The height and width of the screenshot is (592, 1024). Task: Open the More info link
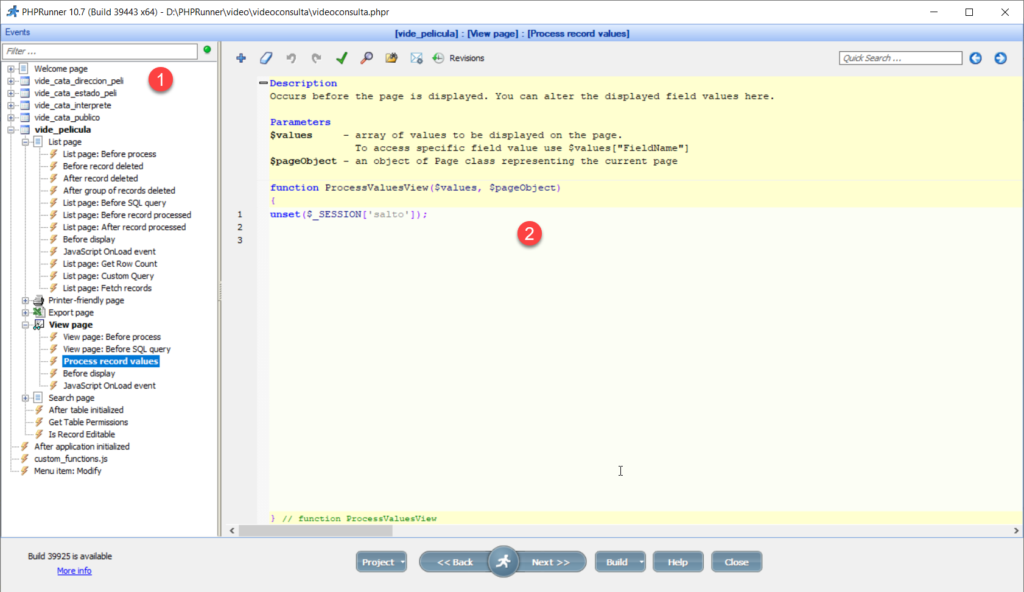(74, 571)
